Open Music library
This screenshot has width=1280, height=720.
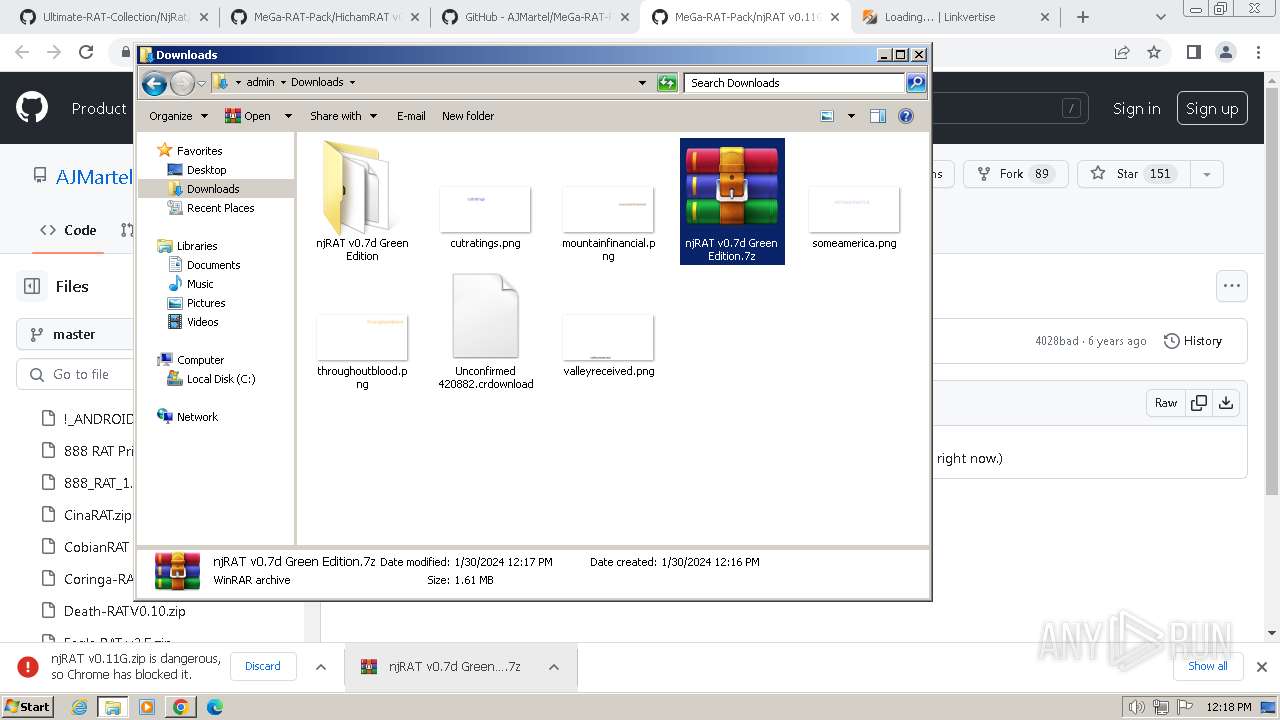point(200,284)
